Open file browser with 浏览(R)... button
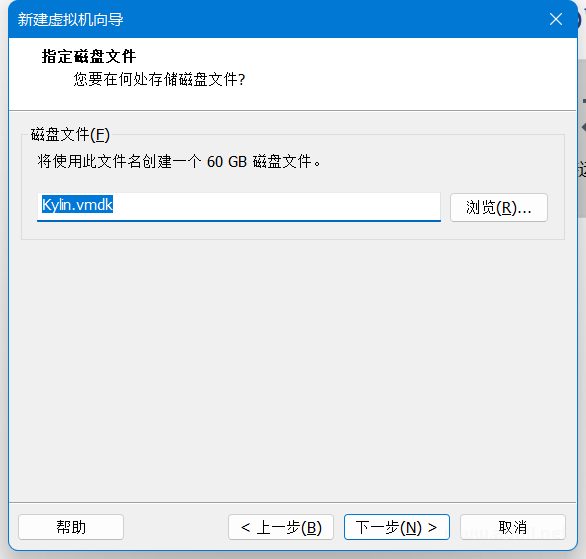Screen dimensions: 586x559 (499, 207)
